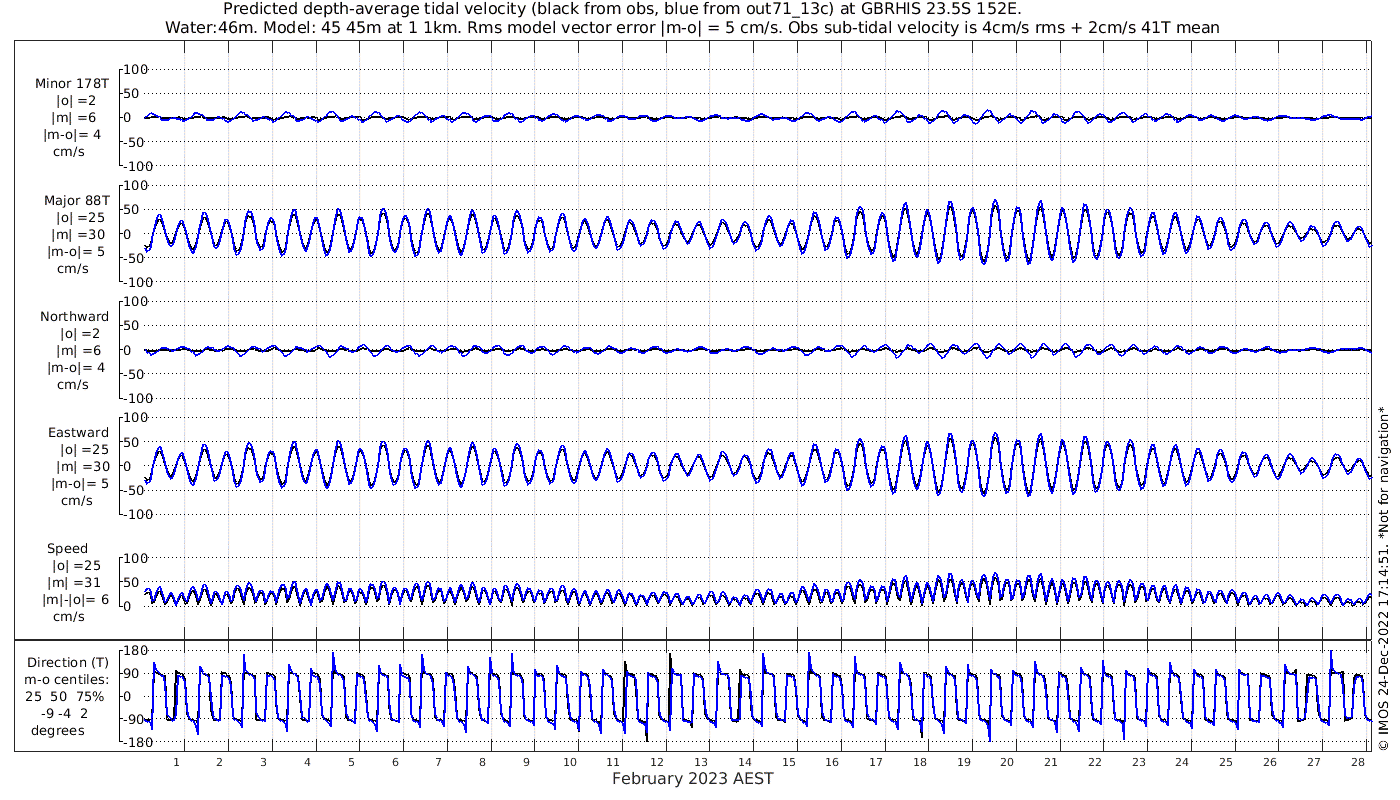Screen dimensions: 1400x800
Task: Click the '-180' tick on the Direction axis
Action: pos(134,742)
